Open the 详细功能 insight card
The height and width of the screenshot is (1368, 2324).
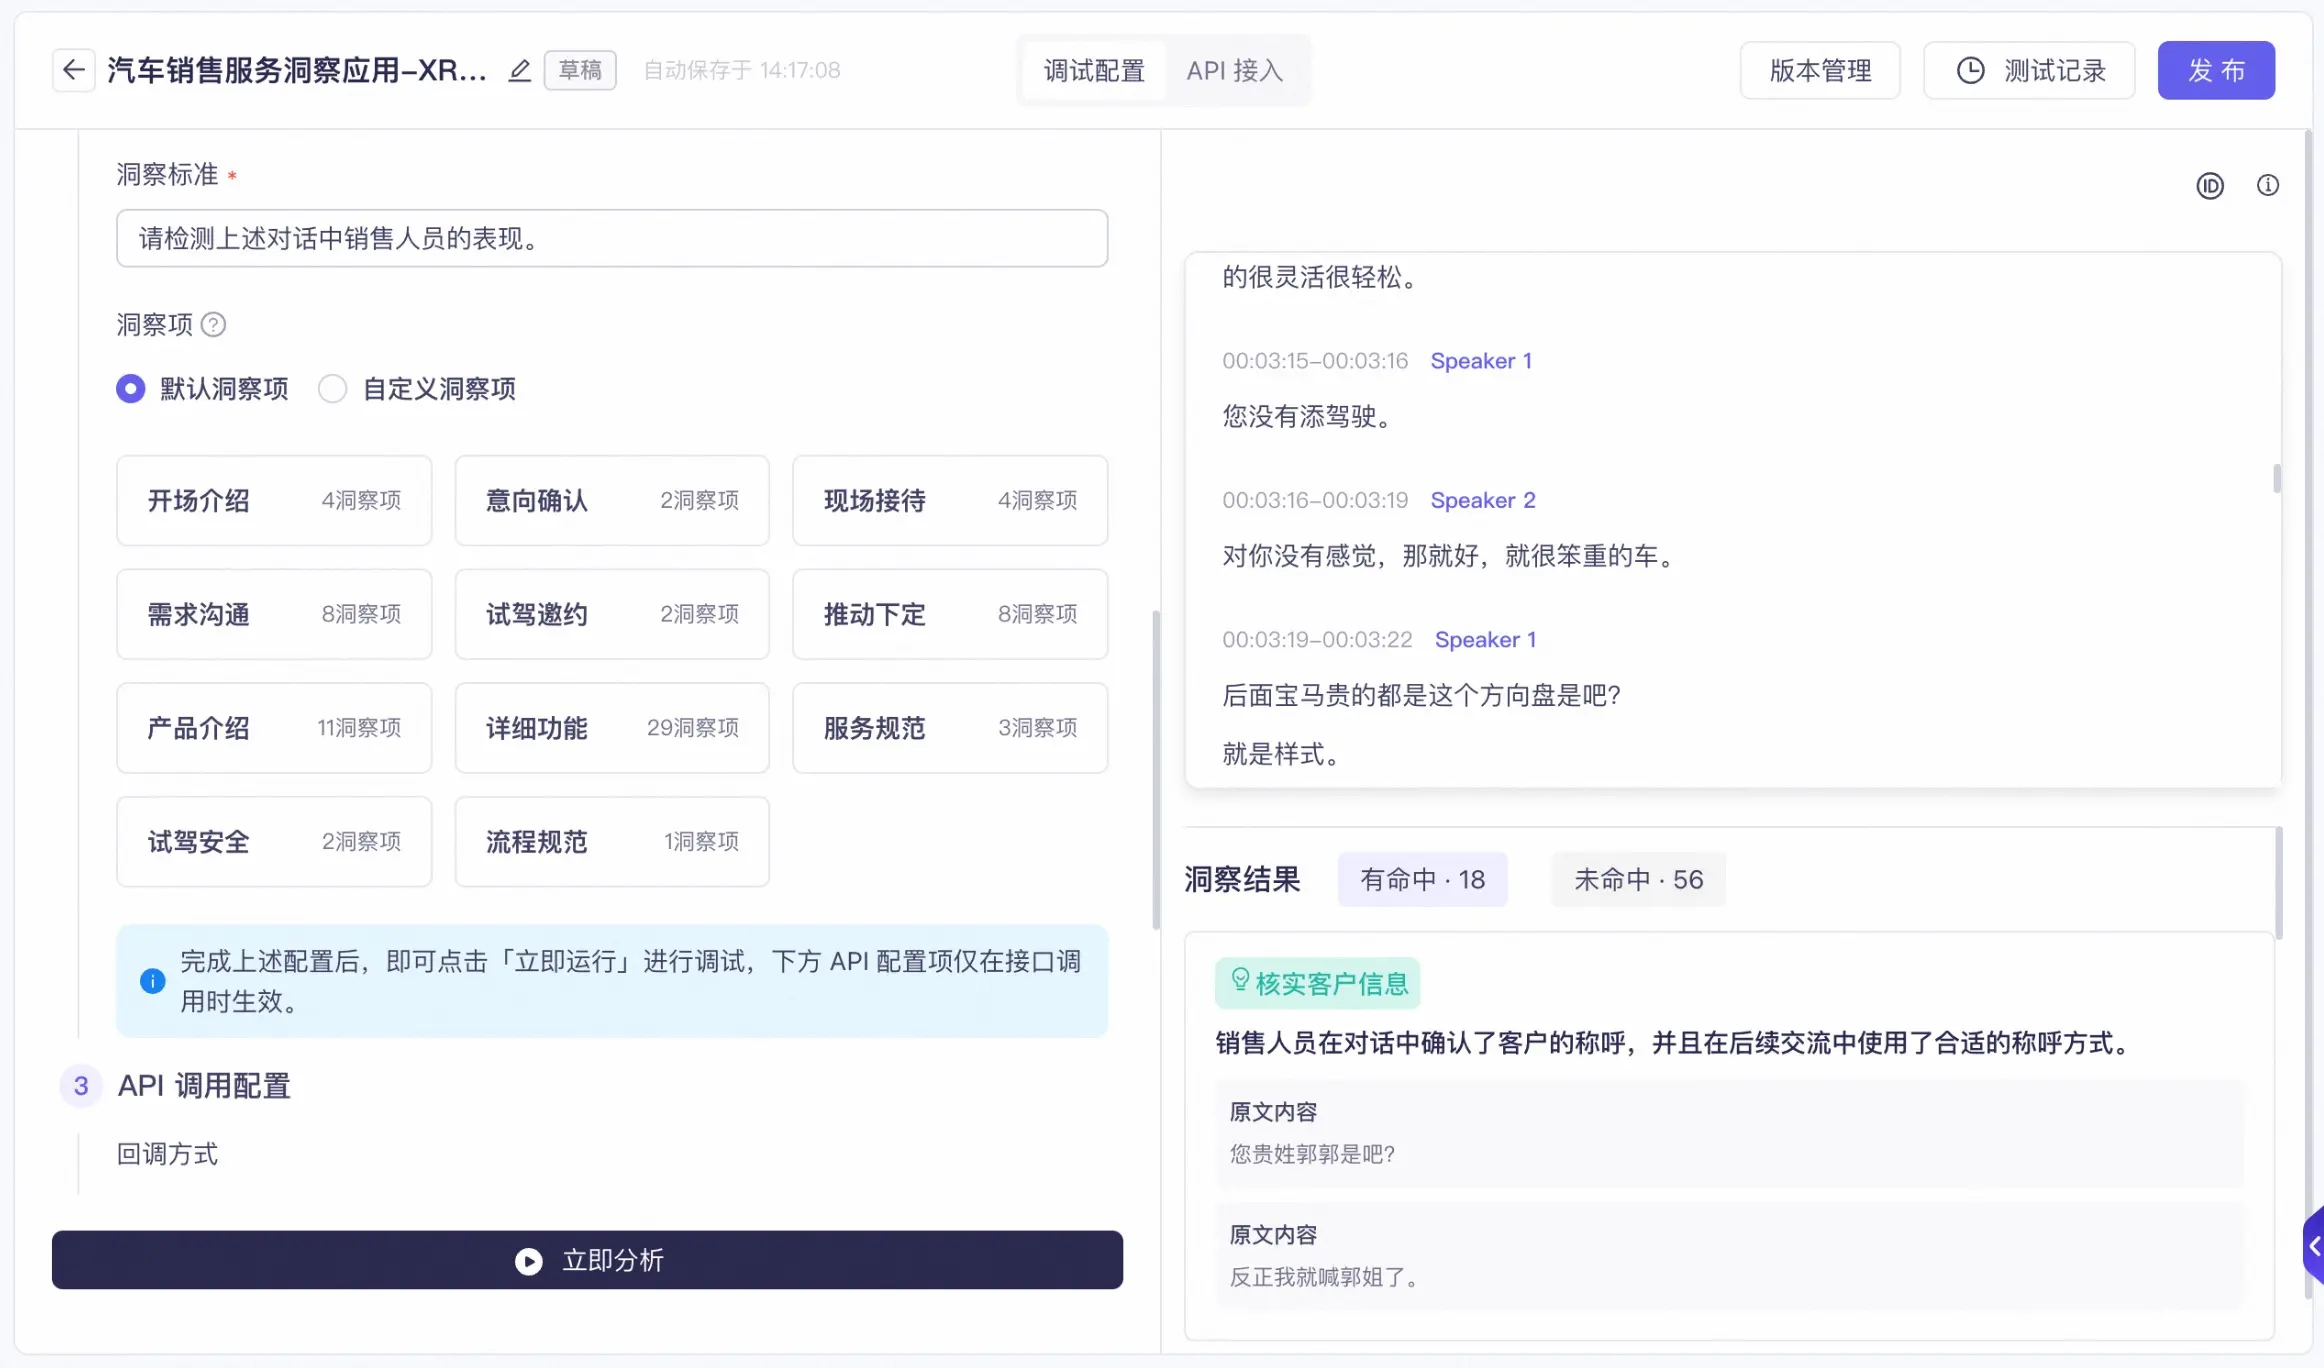tap(612, 728)
